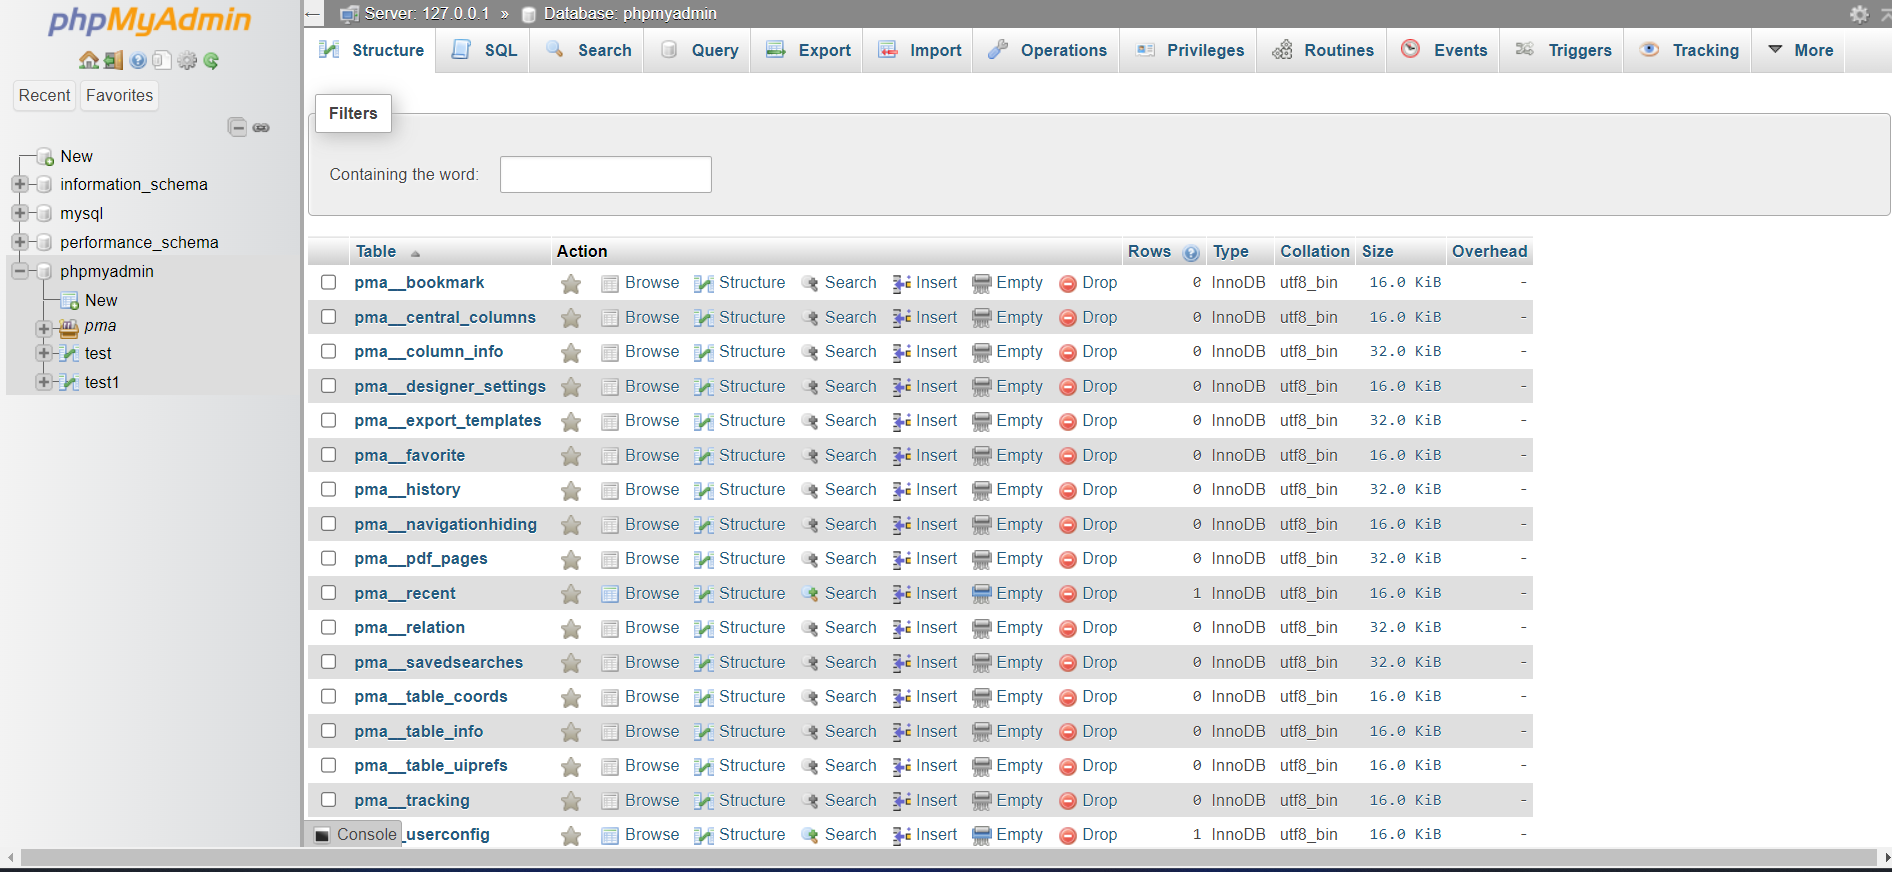
Task: Create New table under phpmyadmin
Action: (101, 300)
